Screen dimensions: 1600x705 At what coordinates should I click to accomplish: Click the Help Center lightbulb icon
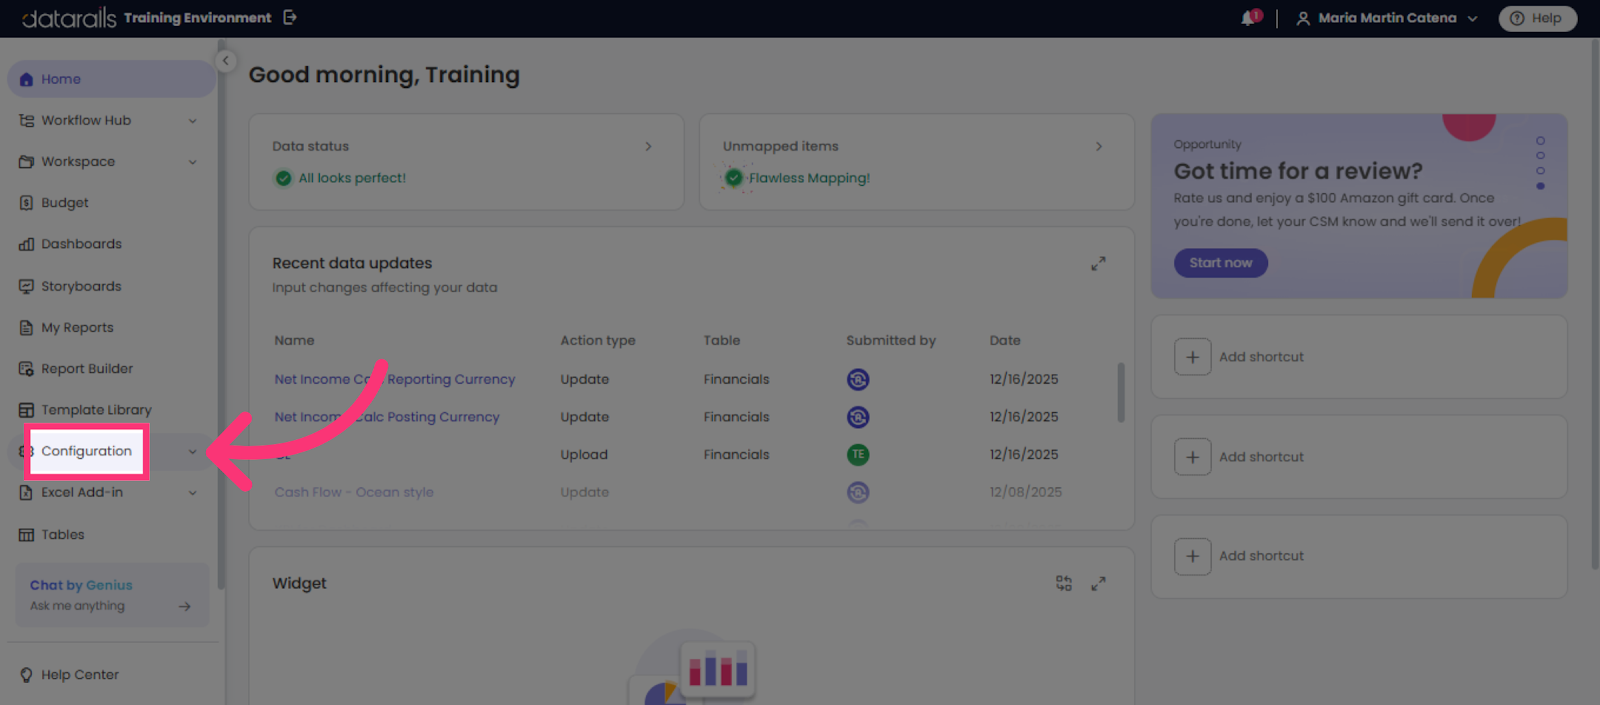26,675
